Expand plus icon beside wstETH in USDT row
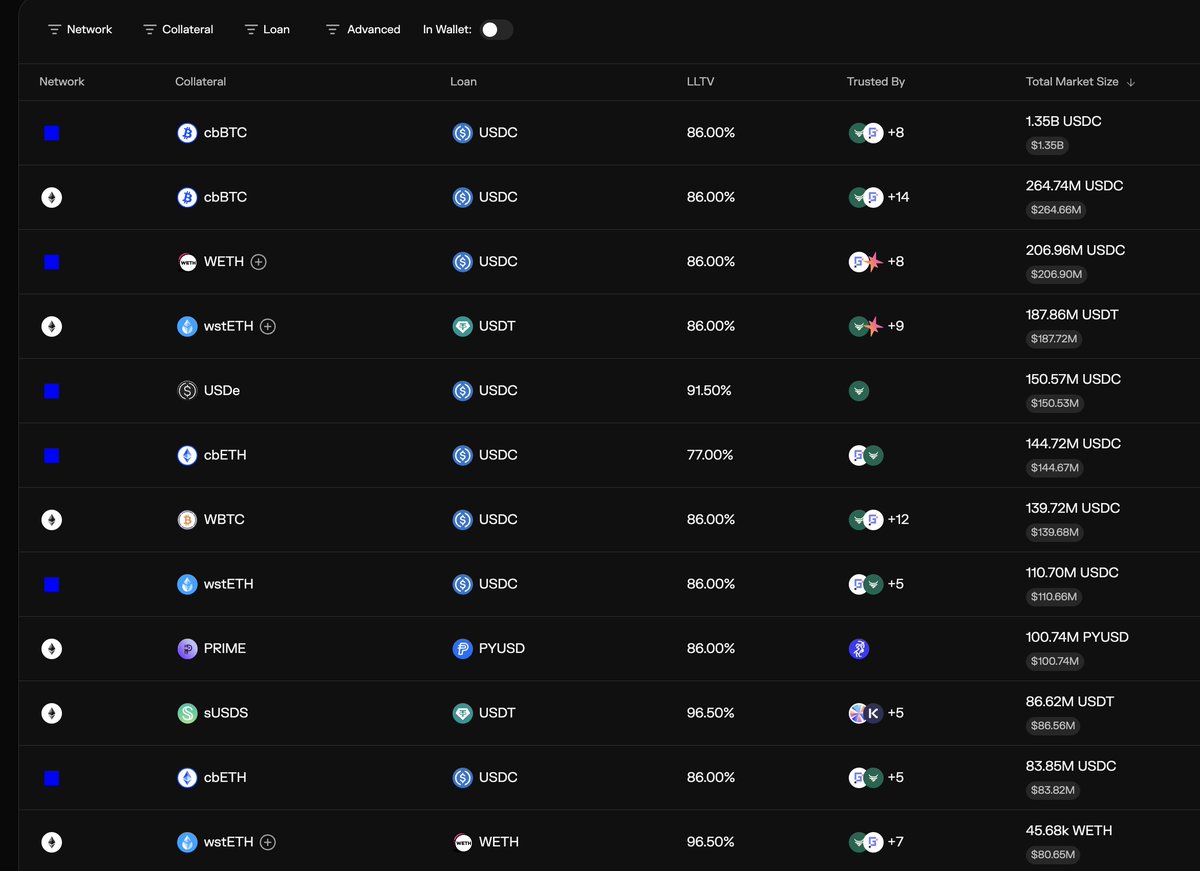Screen dimensions: 1200x871 pyautogui.click(x=268, y=326)
